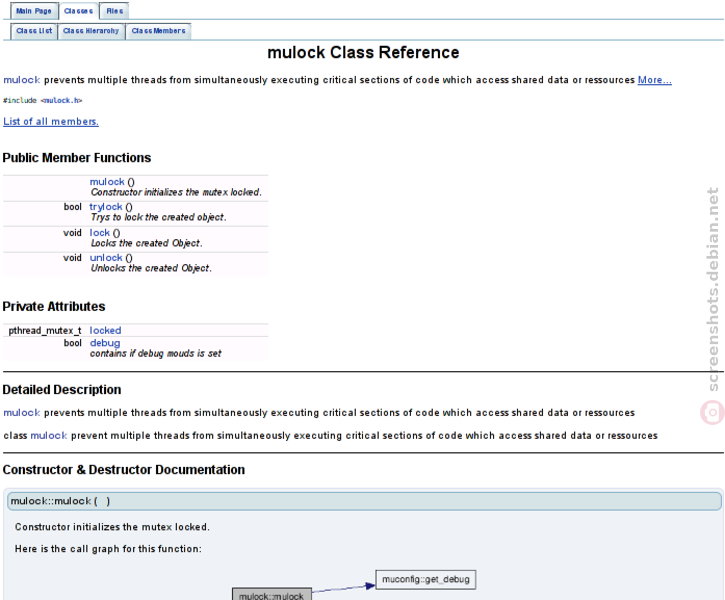725x600 pixels.
Task: Click void return type of unlock row
Action: point(72,258)
